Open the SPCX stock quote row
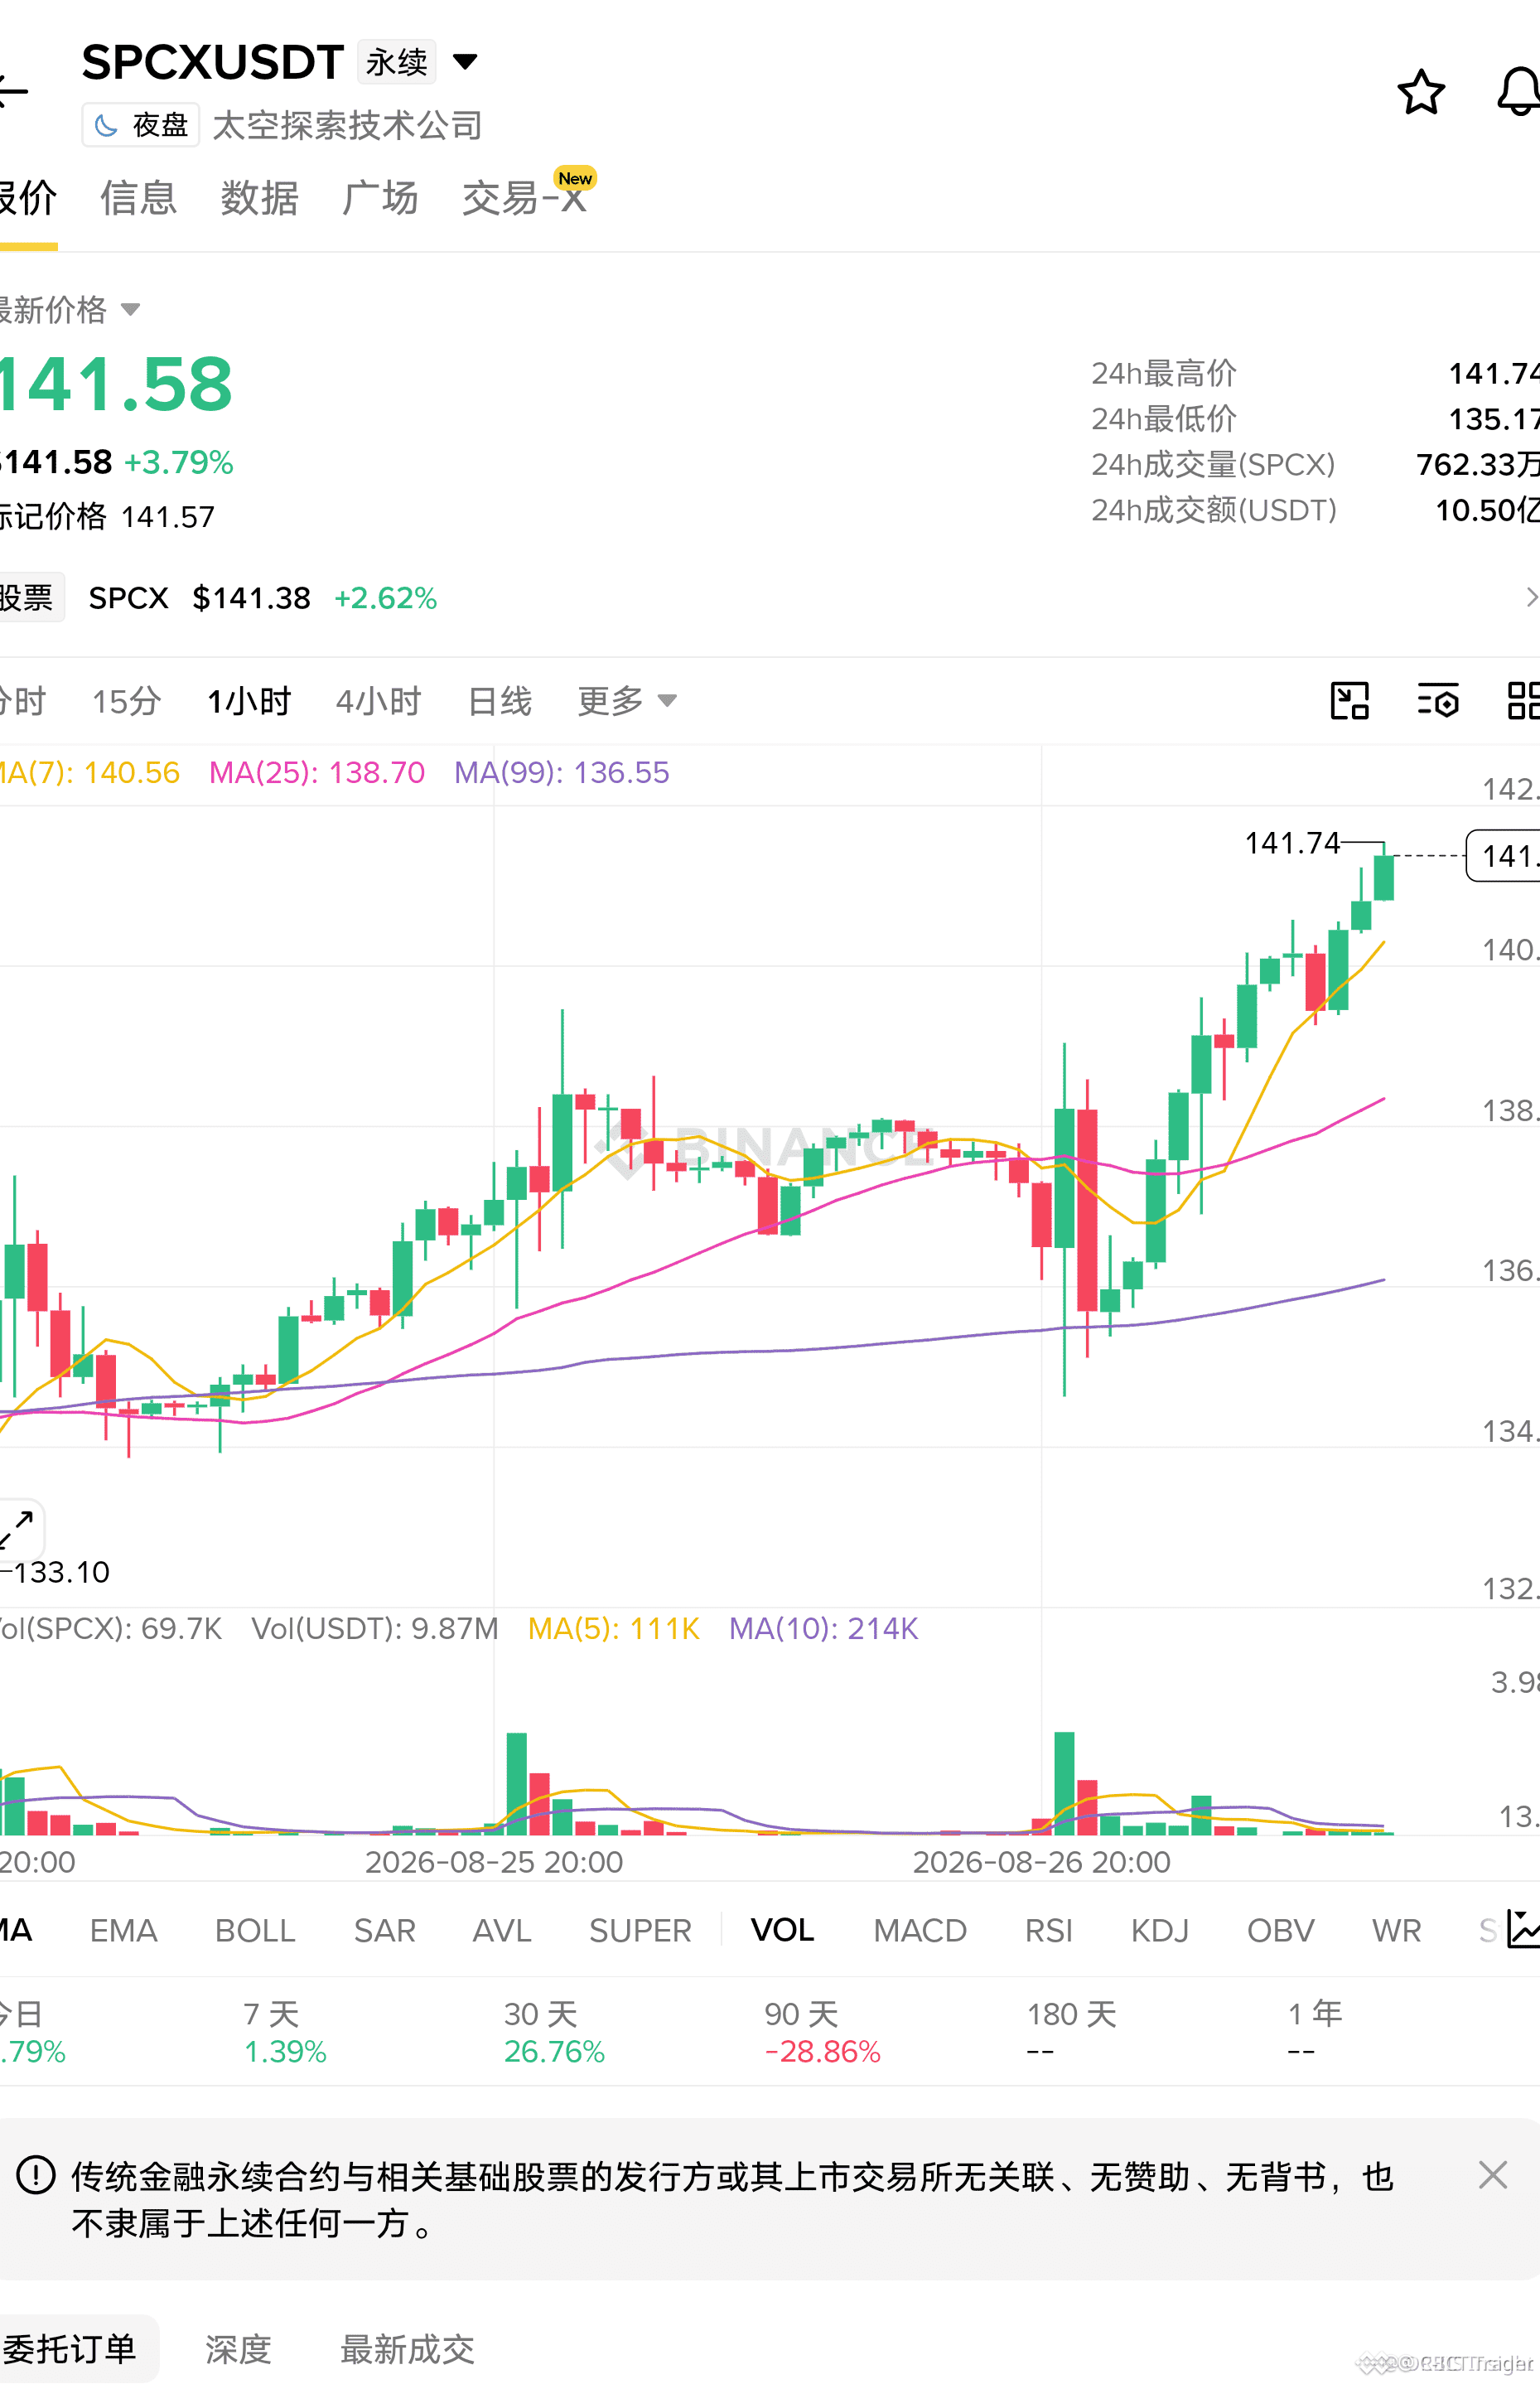 click(x=770, y=598)
